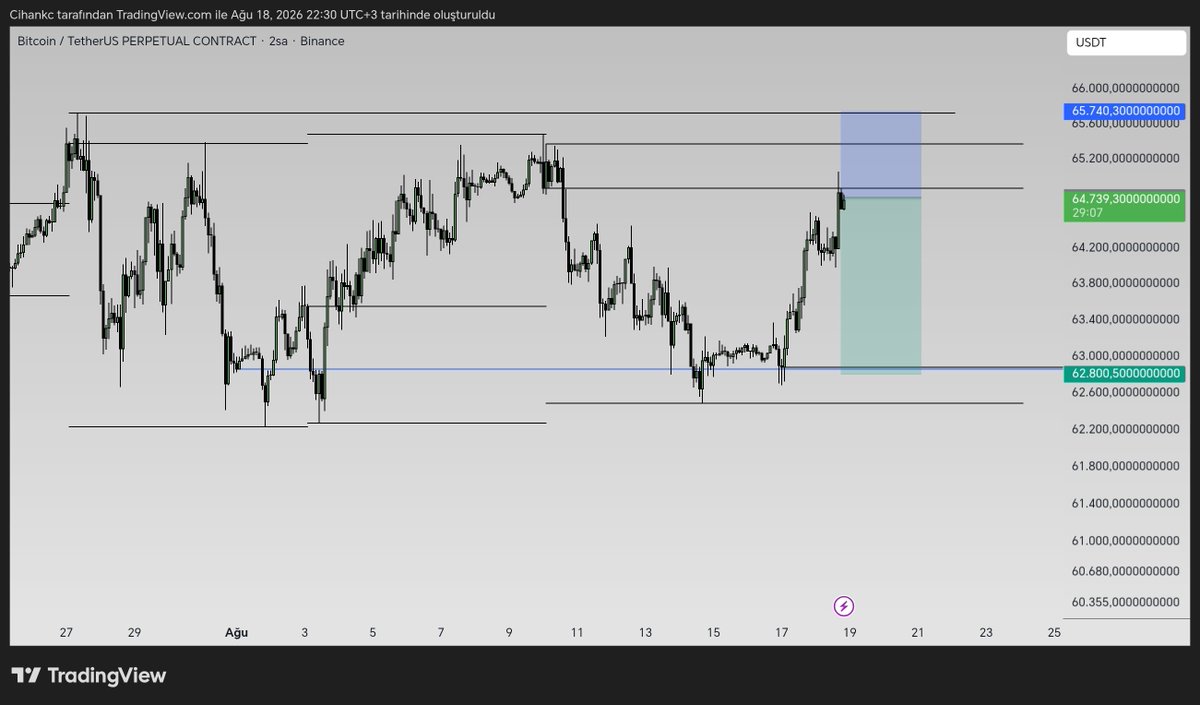Viewport: 1200px width, 705px height.
Task: Click the 63.000,0000000000 price axis label
Action: tap(1126, 356)
